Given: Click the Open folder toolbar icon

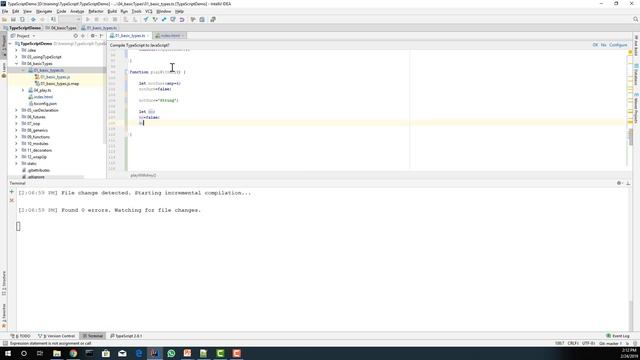Looking at the screenshot, I should pos(4,20).
